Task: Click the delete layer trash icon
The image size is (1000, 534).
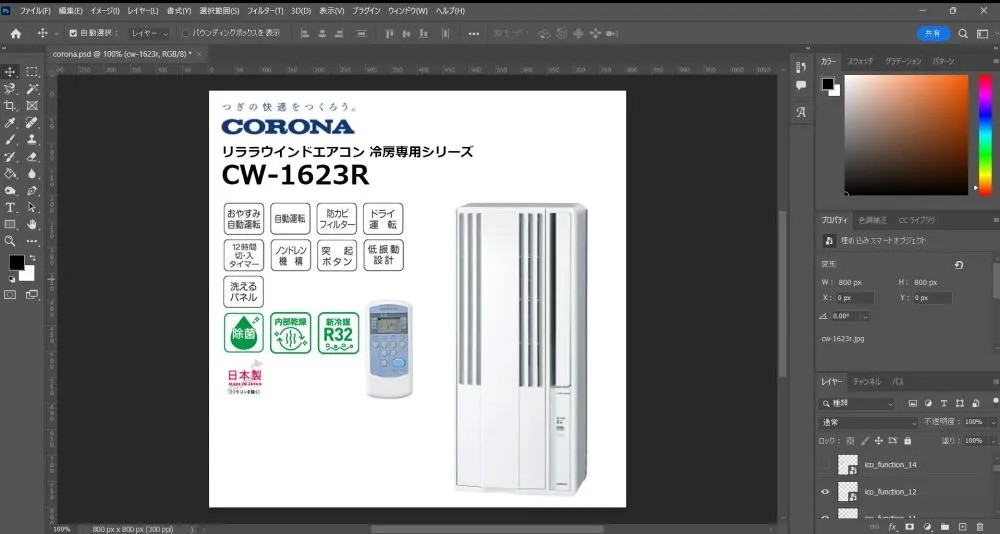Action: click(x=978, y=526)
